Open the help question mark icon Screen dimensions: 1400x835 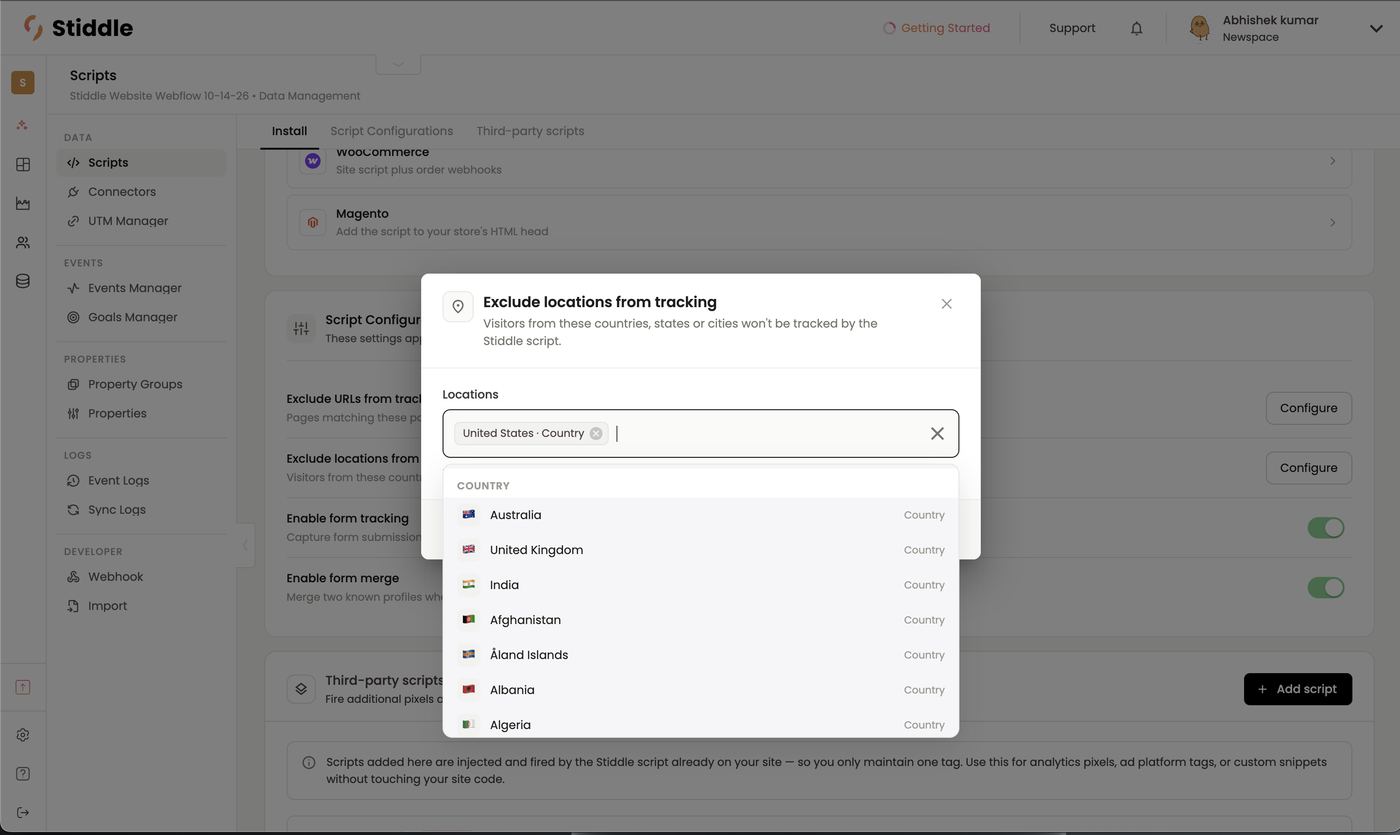pyautogui.click(x=23, y=774)
